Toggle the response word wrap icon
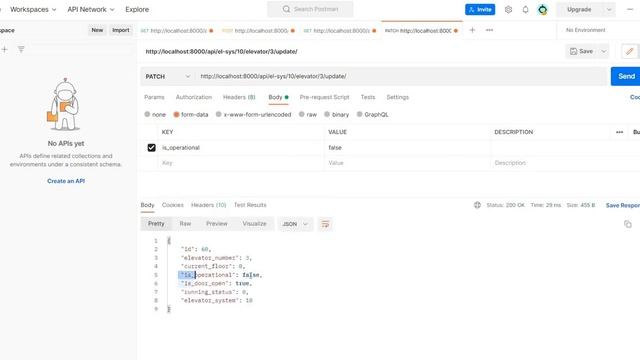Viewport: 640px width, 360px height. click(325, 224)
